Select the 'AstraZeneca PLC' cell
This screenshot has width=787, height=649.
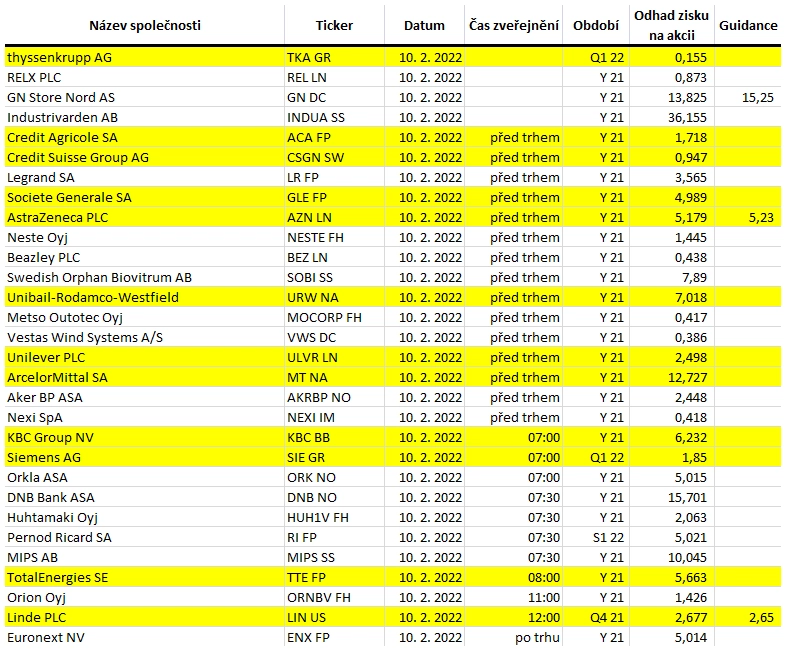[x=145, y=218]
